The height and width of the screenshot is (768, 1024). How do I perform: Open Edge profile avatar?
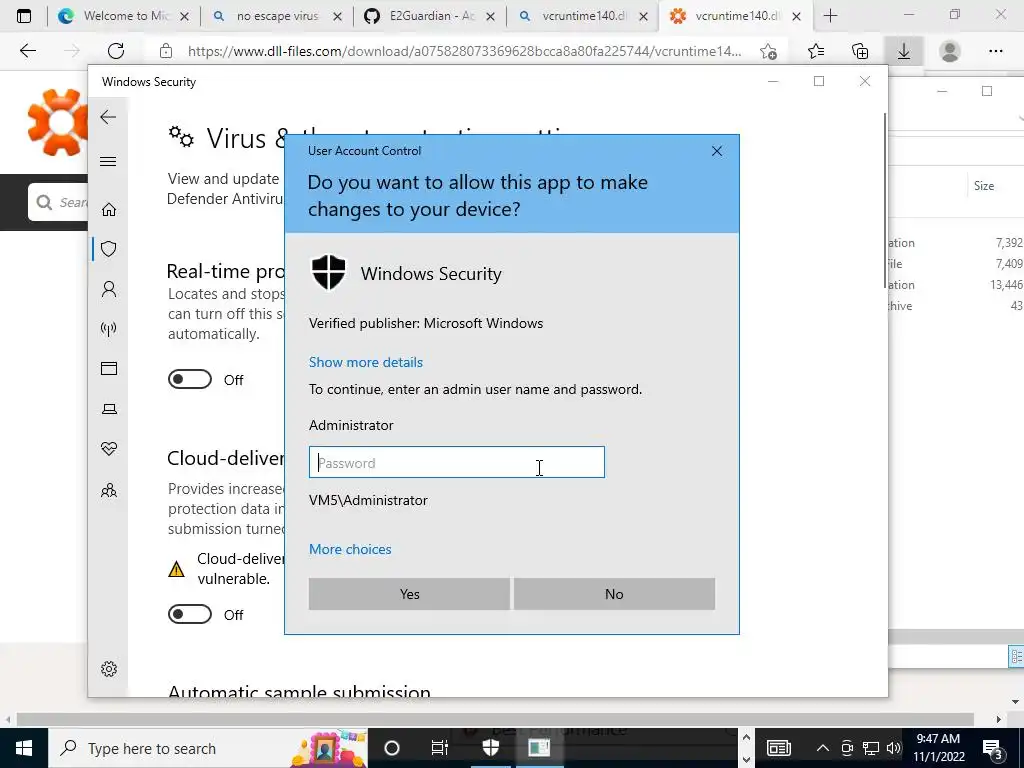(x=950, y=51)
